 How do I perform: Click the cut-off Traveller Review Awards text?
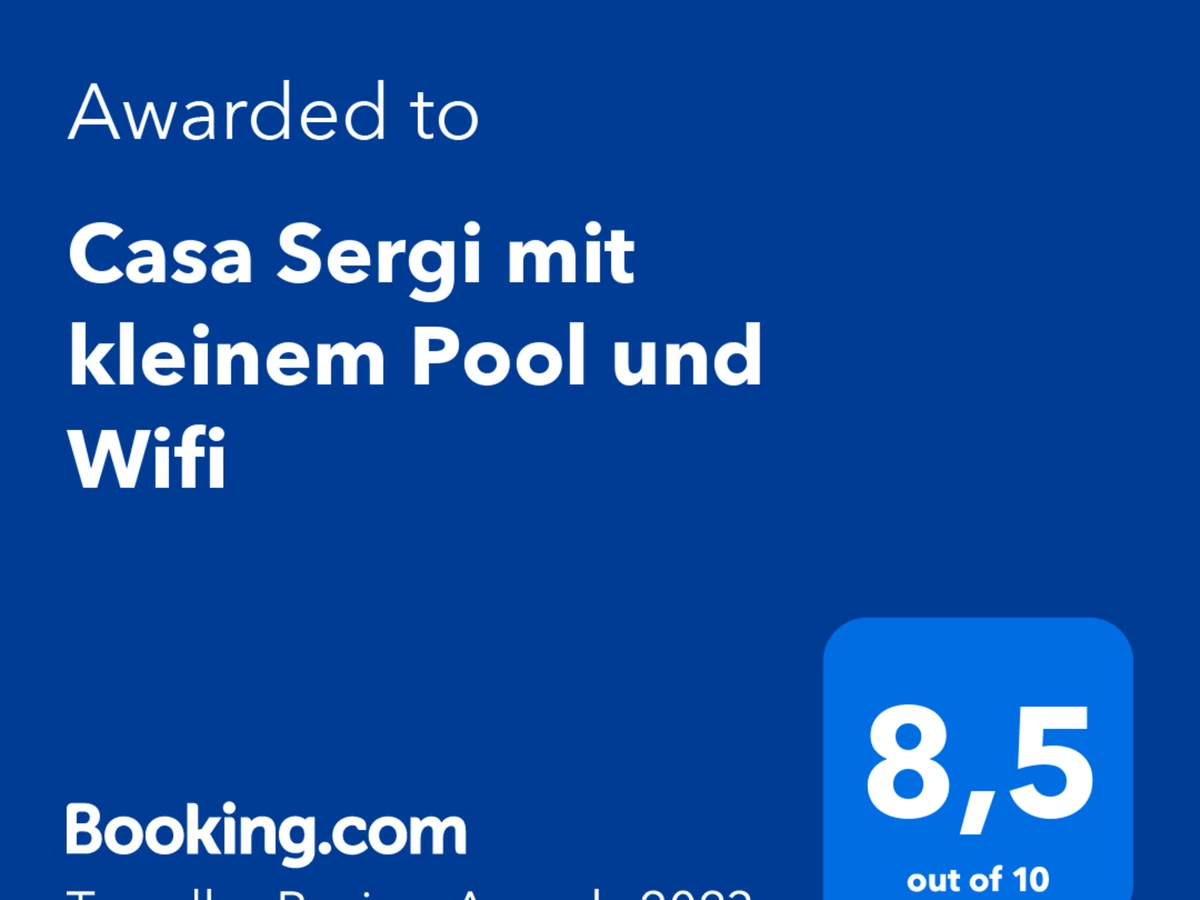click(x=408, y=892)
